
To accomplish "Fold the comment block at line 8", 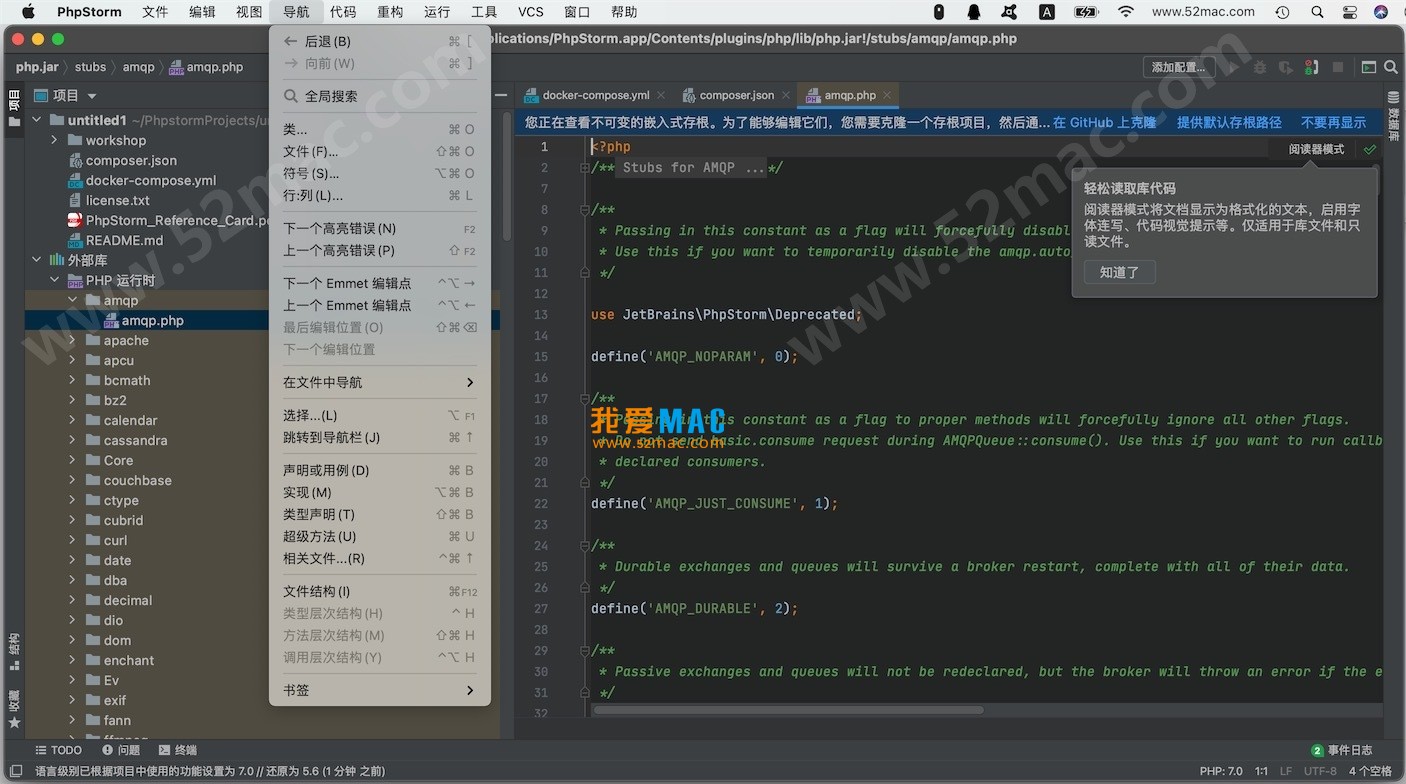I will click(584, 210).
